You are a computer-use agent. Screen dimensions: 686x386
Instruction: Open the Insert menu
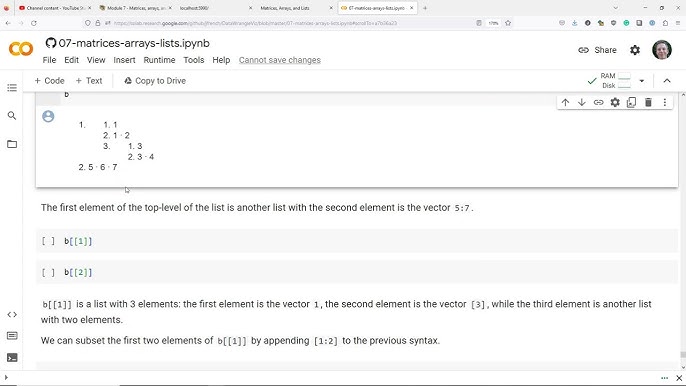coord(124,60)
